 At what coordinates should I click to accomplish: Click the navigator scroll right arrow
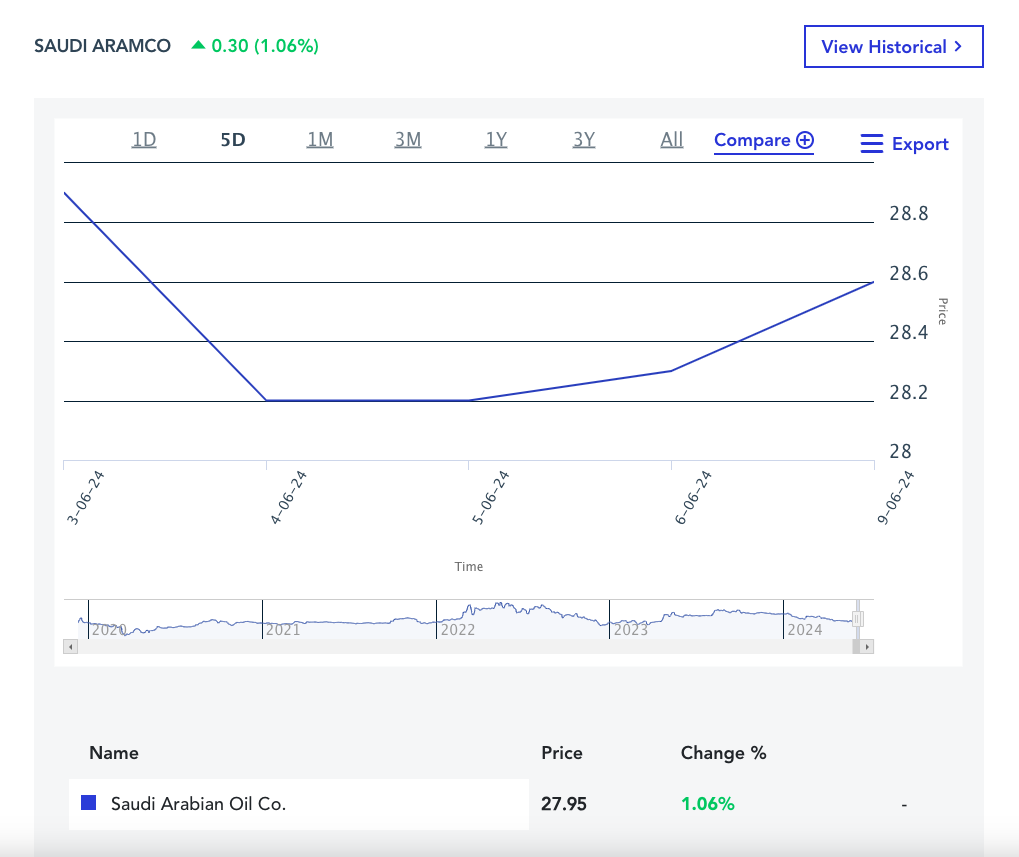point(867,647)
